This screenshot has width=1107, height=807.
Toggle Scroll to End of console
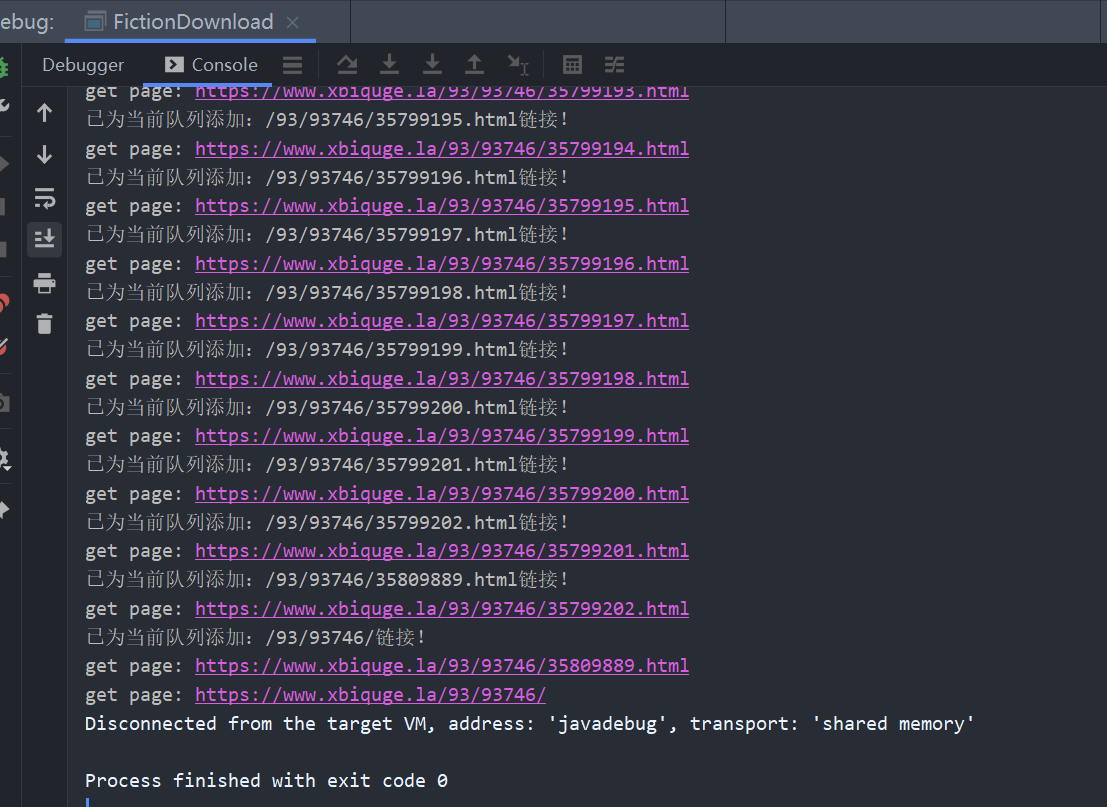click(44, 239)
